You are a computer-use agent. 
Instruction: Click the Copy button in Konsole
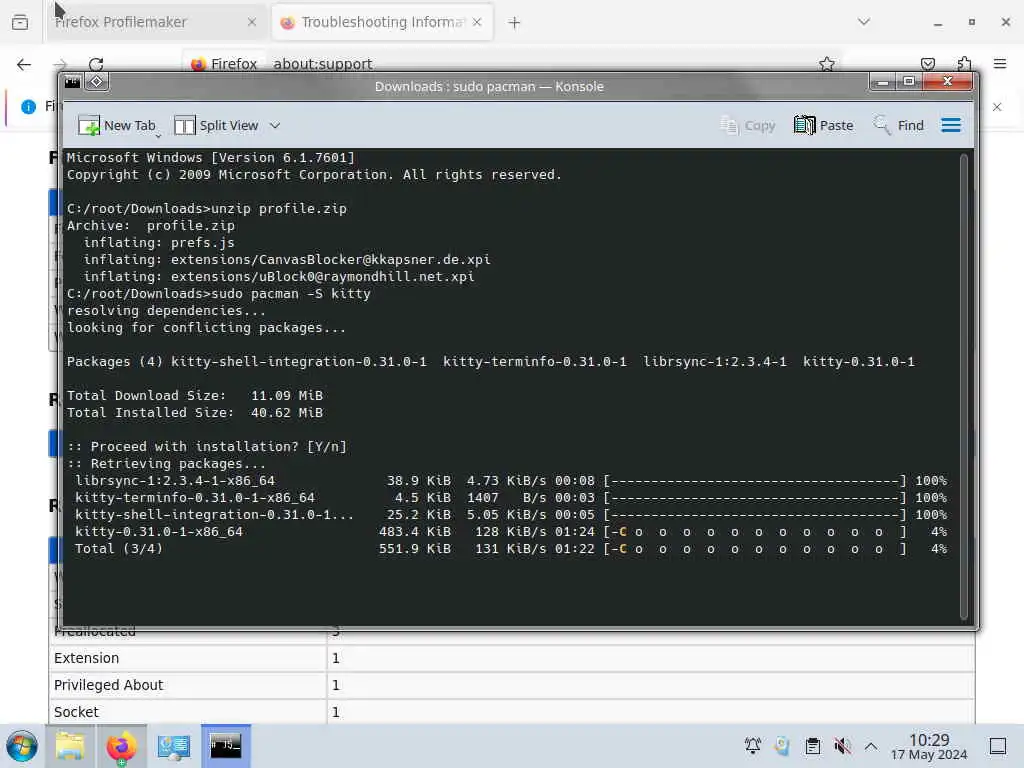click(x=748, y=125)
